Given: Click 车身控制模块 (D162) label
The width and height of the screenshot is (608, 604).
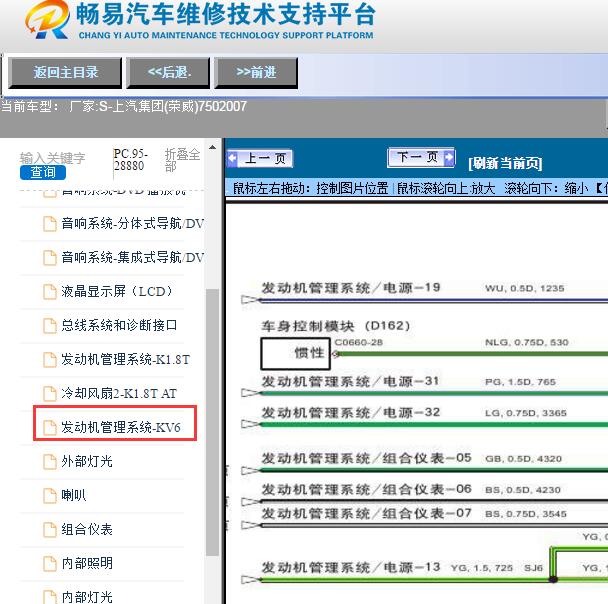Looking at the screenshot, I should (x=335, y=326).
